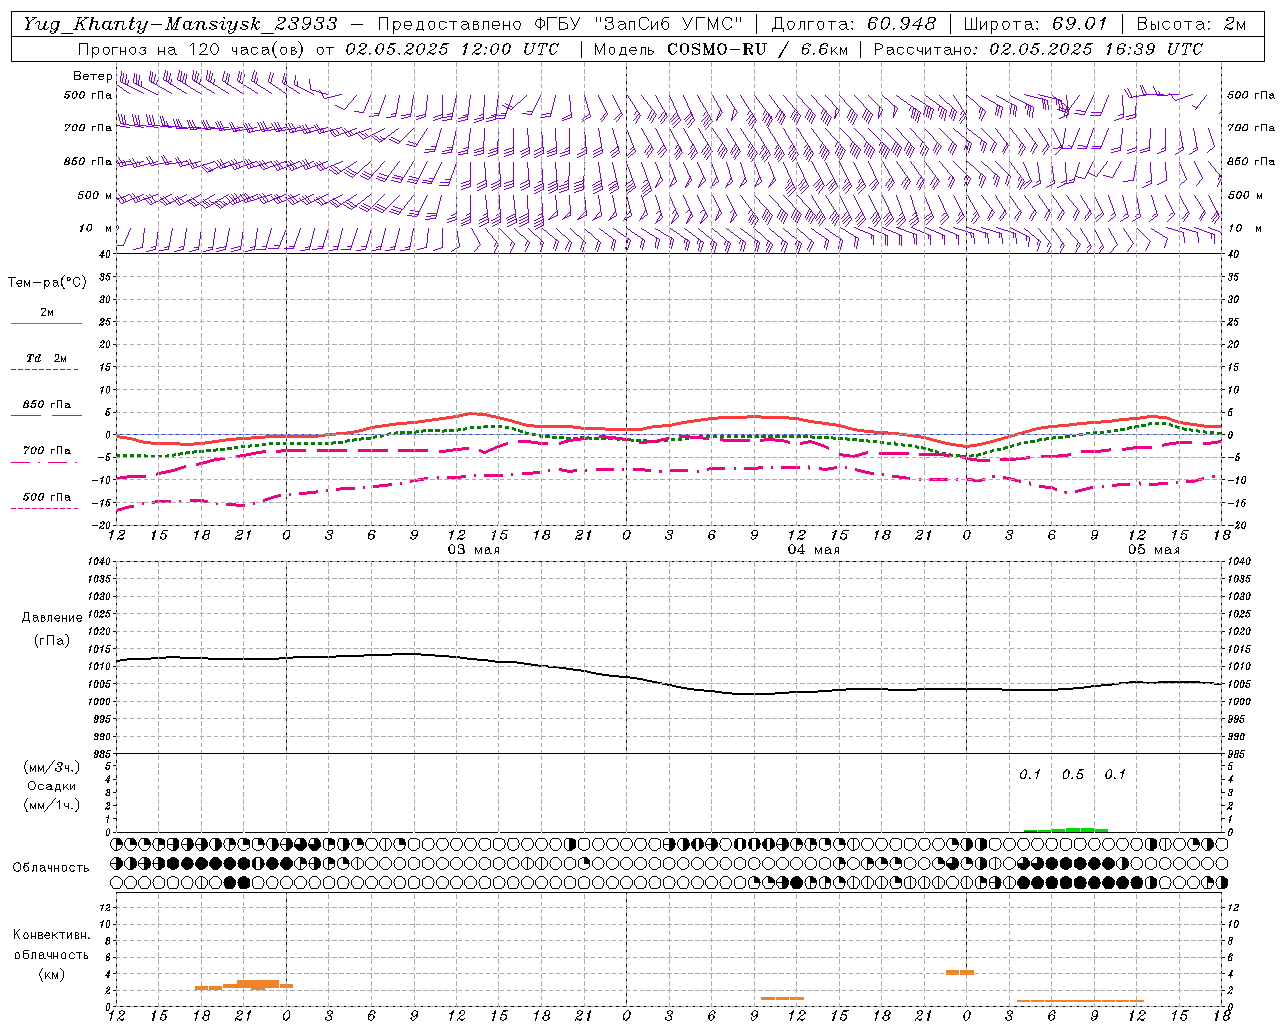
Task: Click the Широта: 69.01 header field
Action: point(1035,24)
